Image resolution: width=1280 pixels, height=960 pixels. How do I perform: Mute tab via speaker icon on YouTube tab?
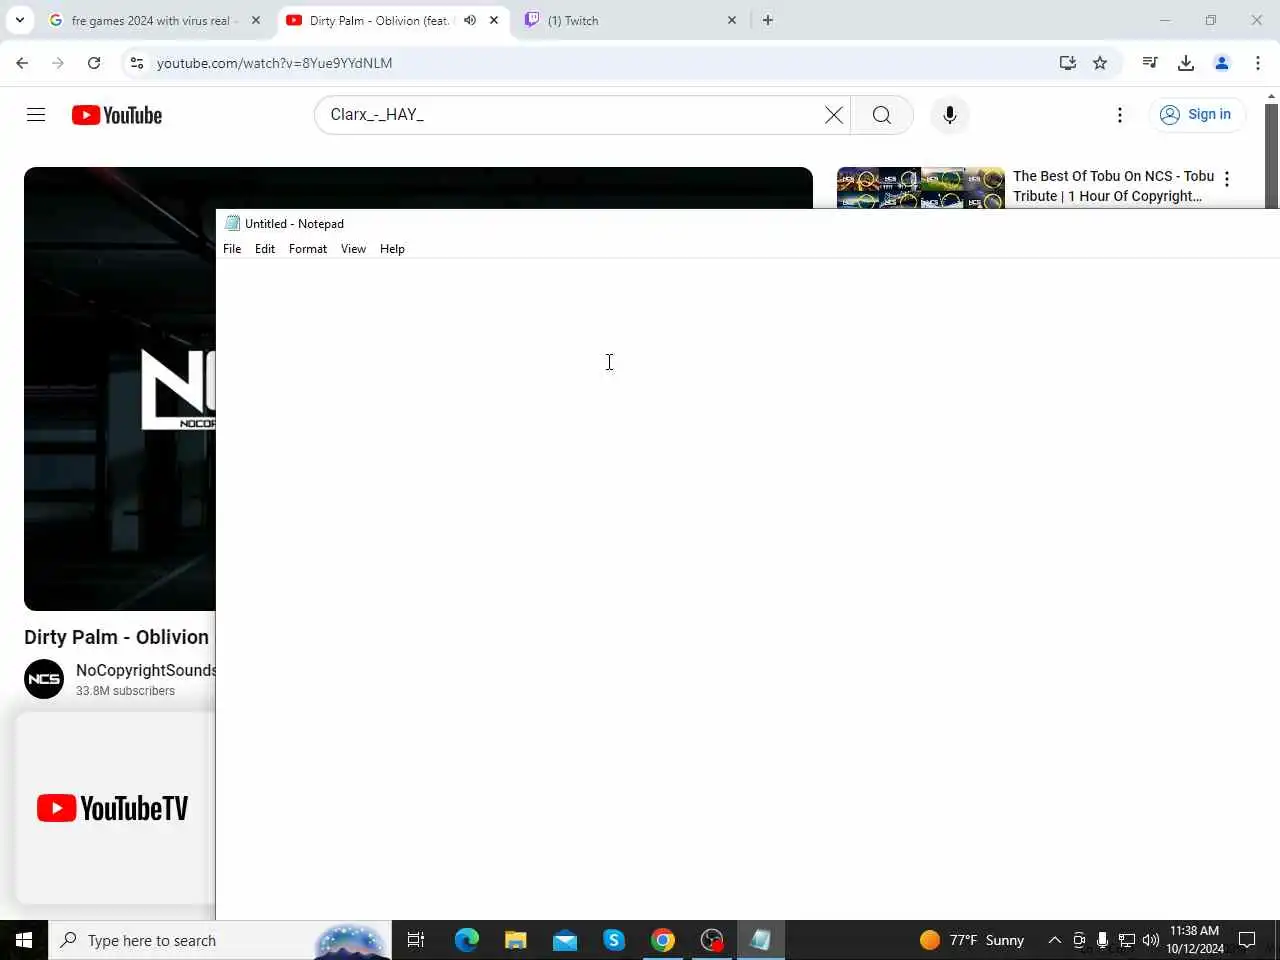(x=470, y=20)
